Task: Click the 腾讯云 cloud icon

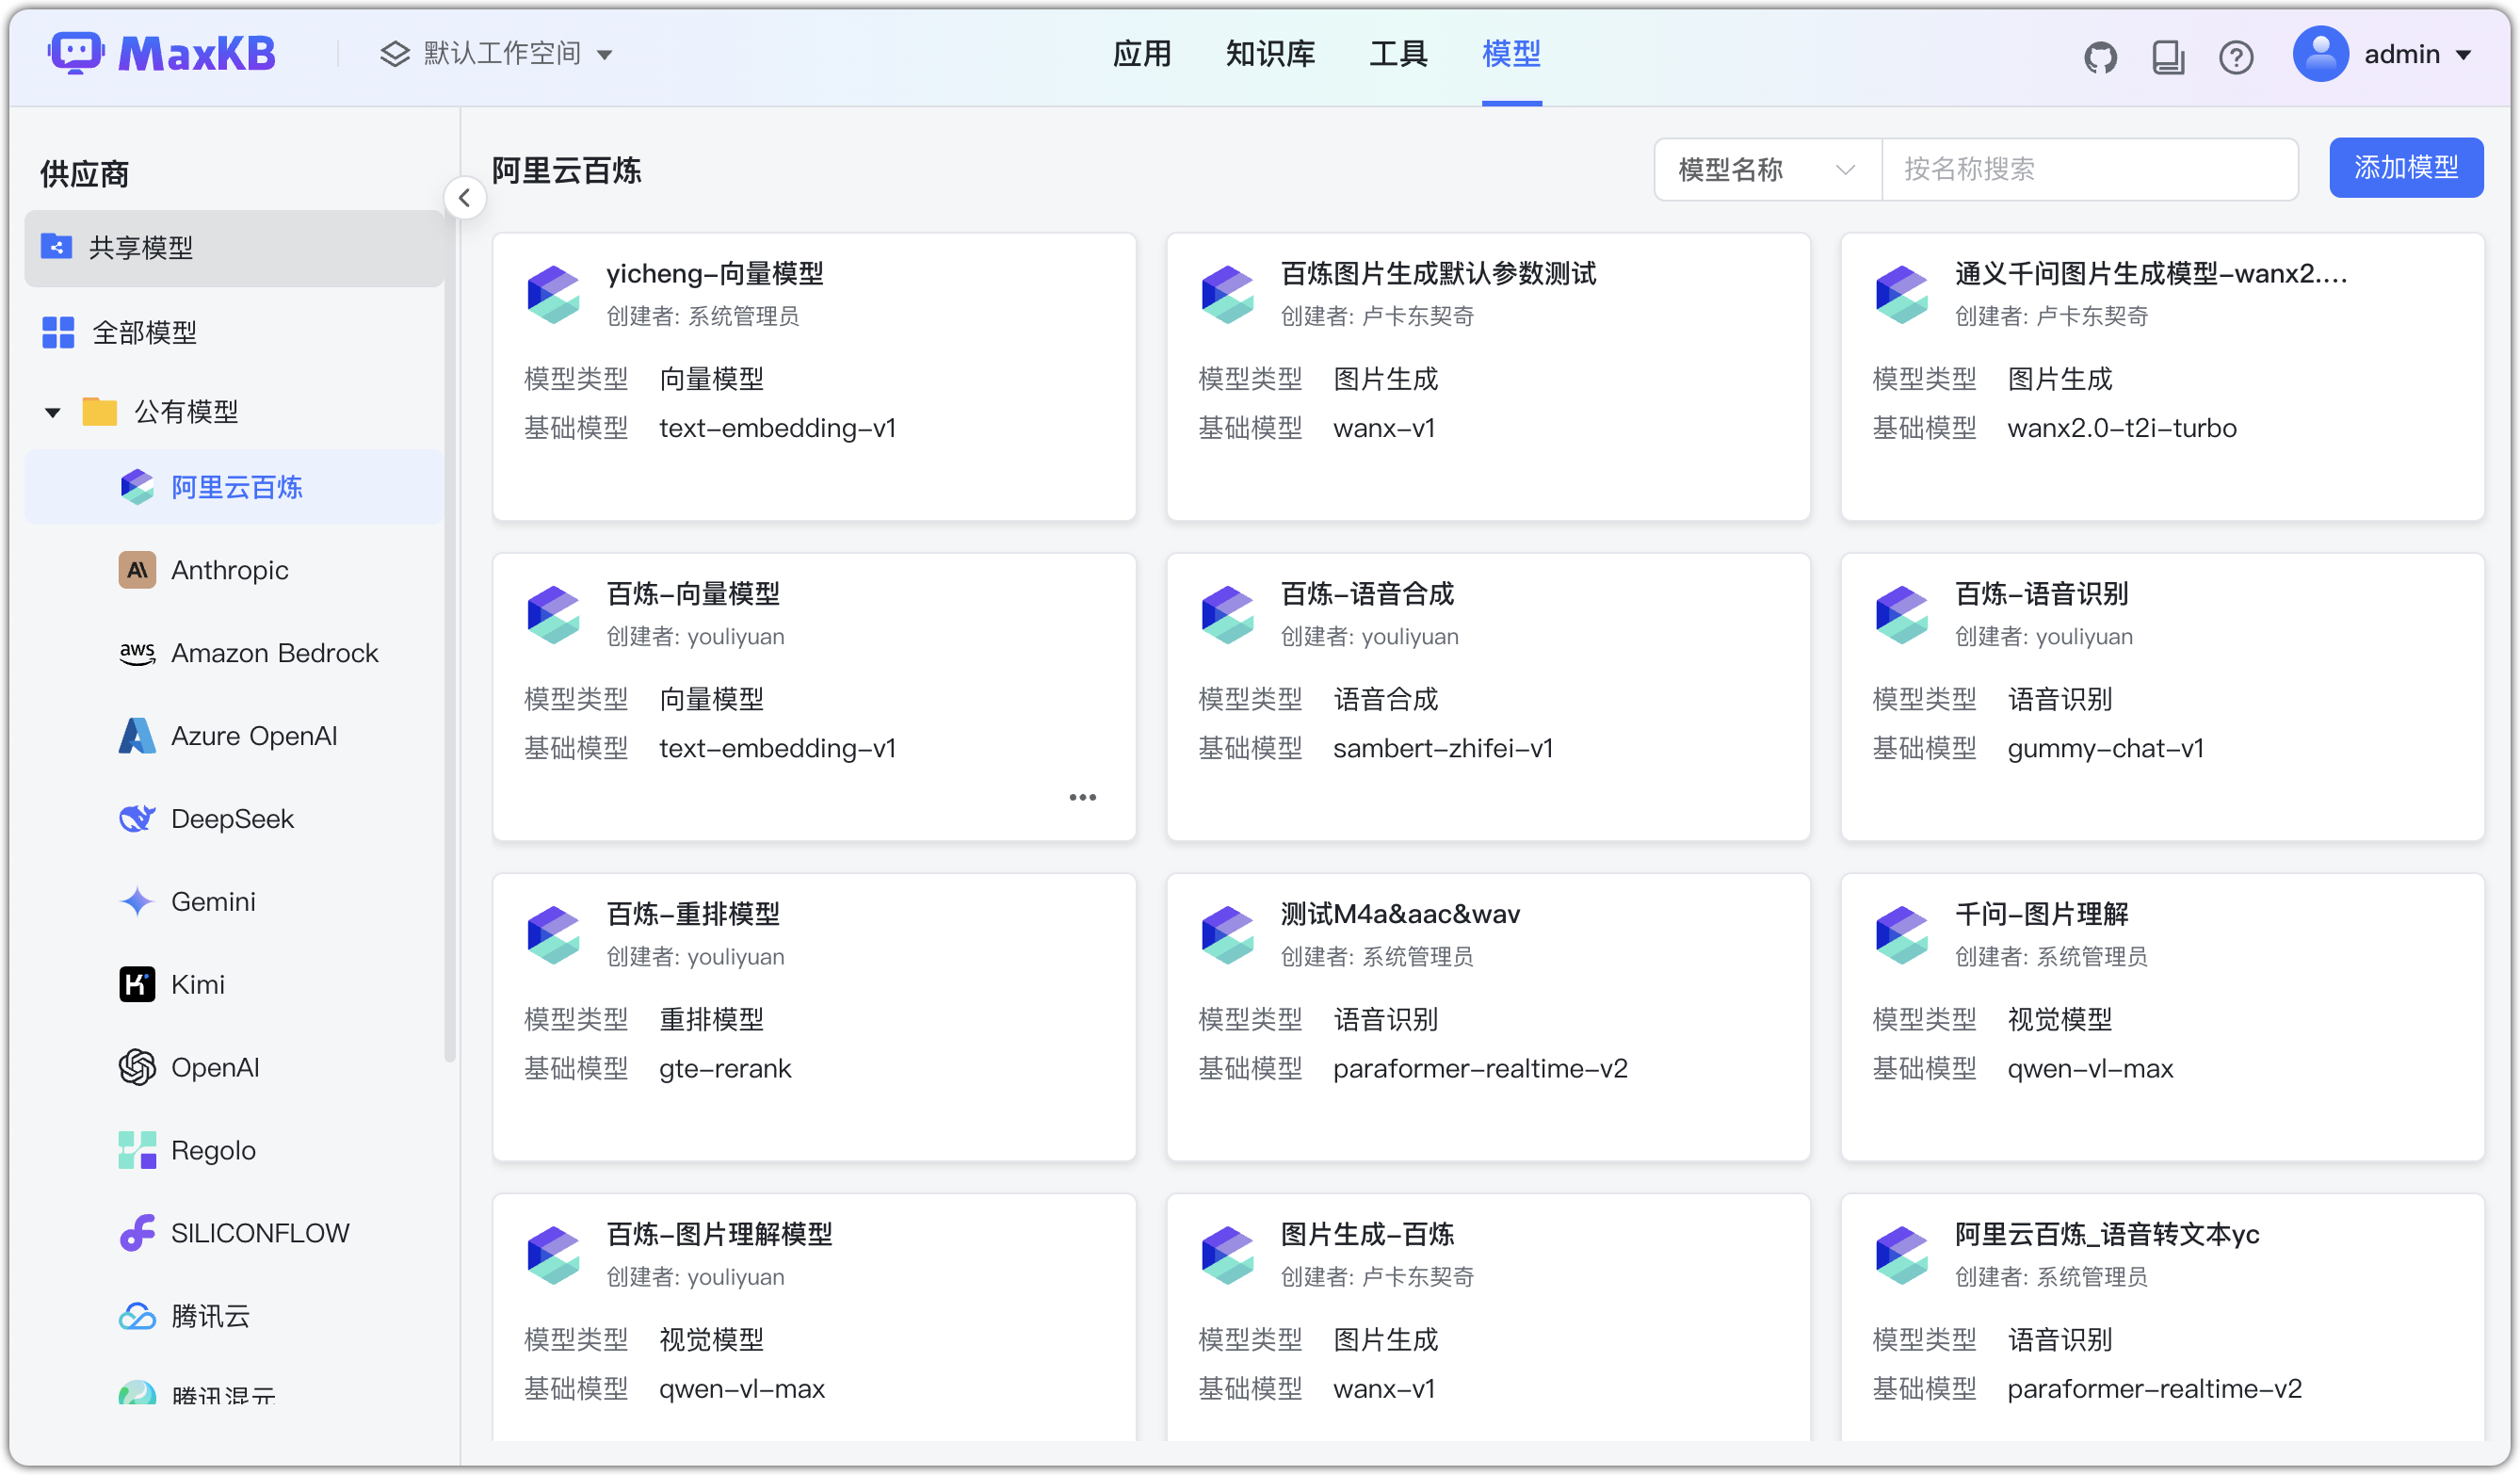Action: [x=137, y=1317]
